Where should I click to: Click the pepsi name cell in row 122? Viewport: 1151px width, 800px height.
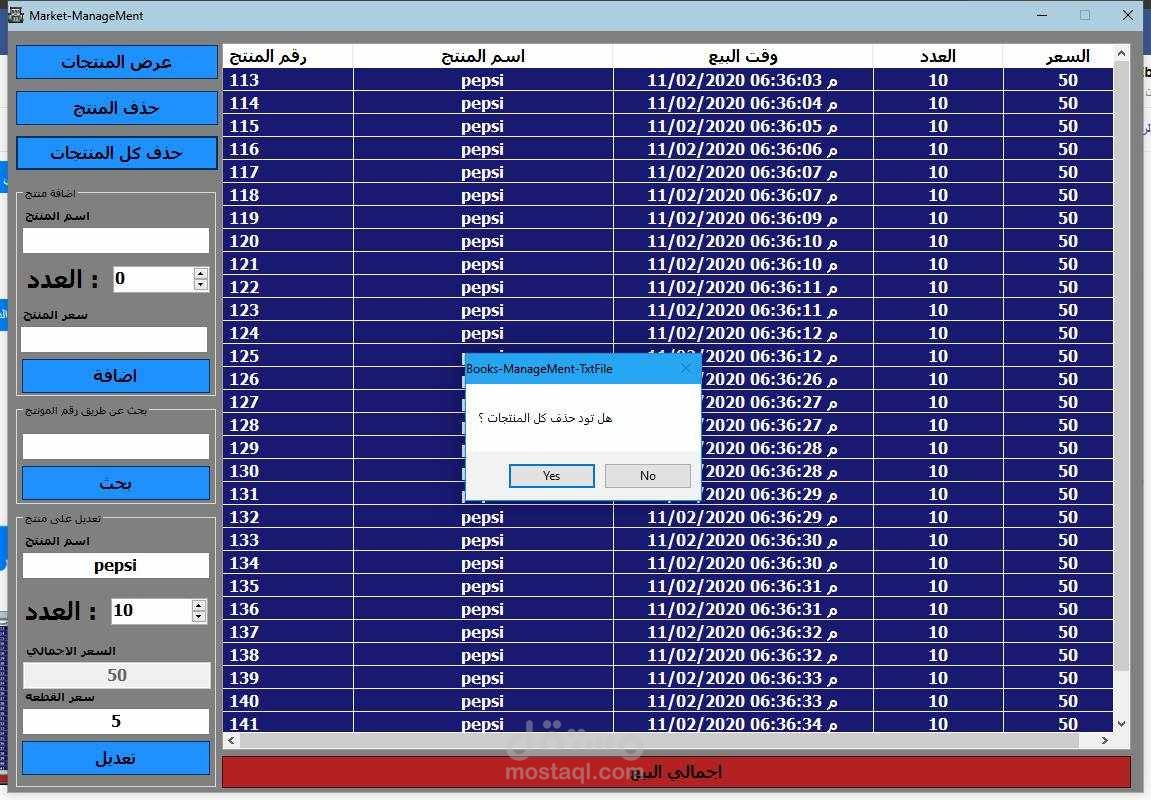(x=483, y=287)
